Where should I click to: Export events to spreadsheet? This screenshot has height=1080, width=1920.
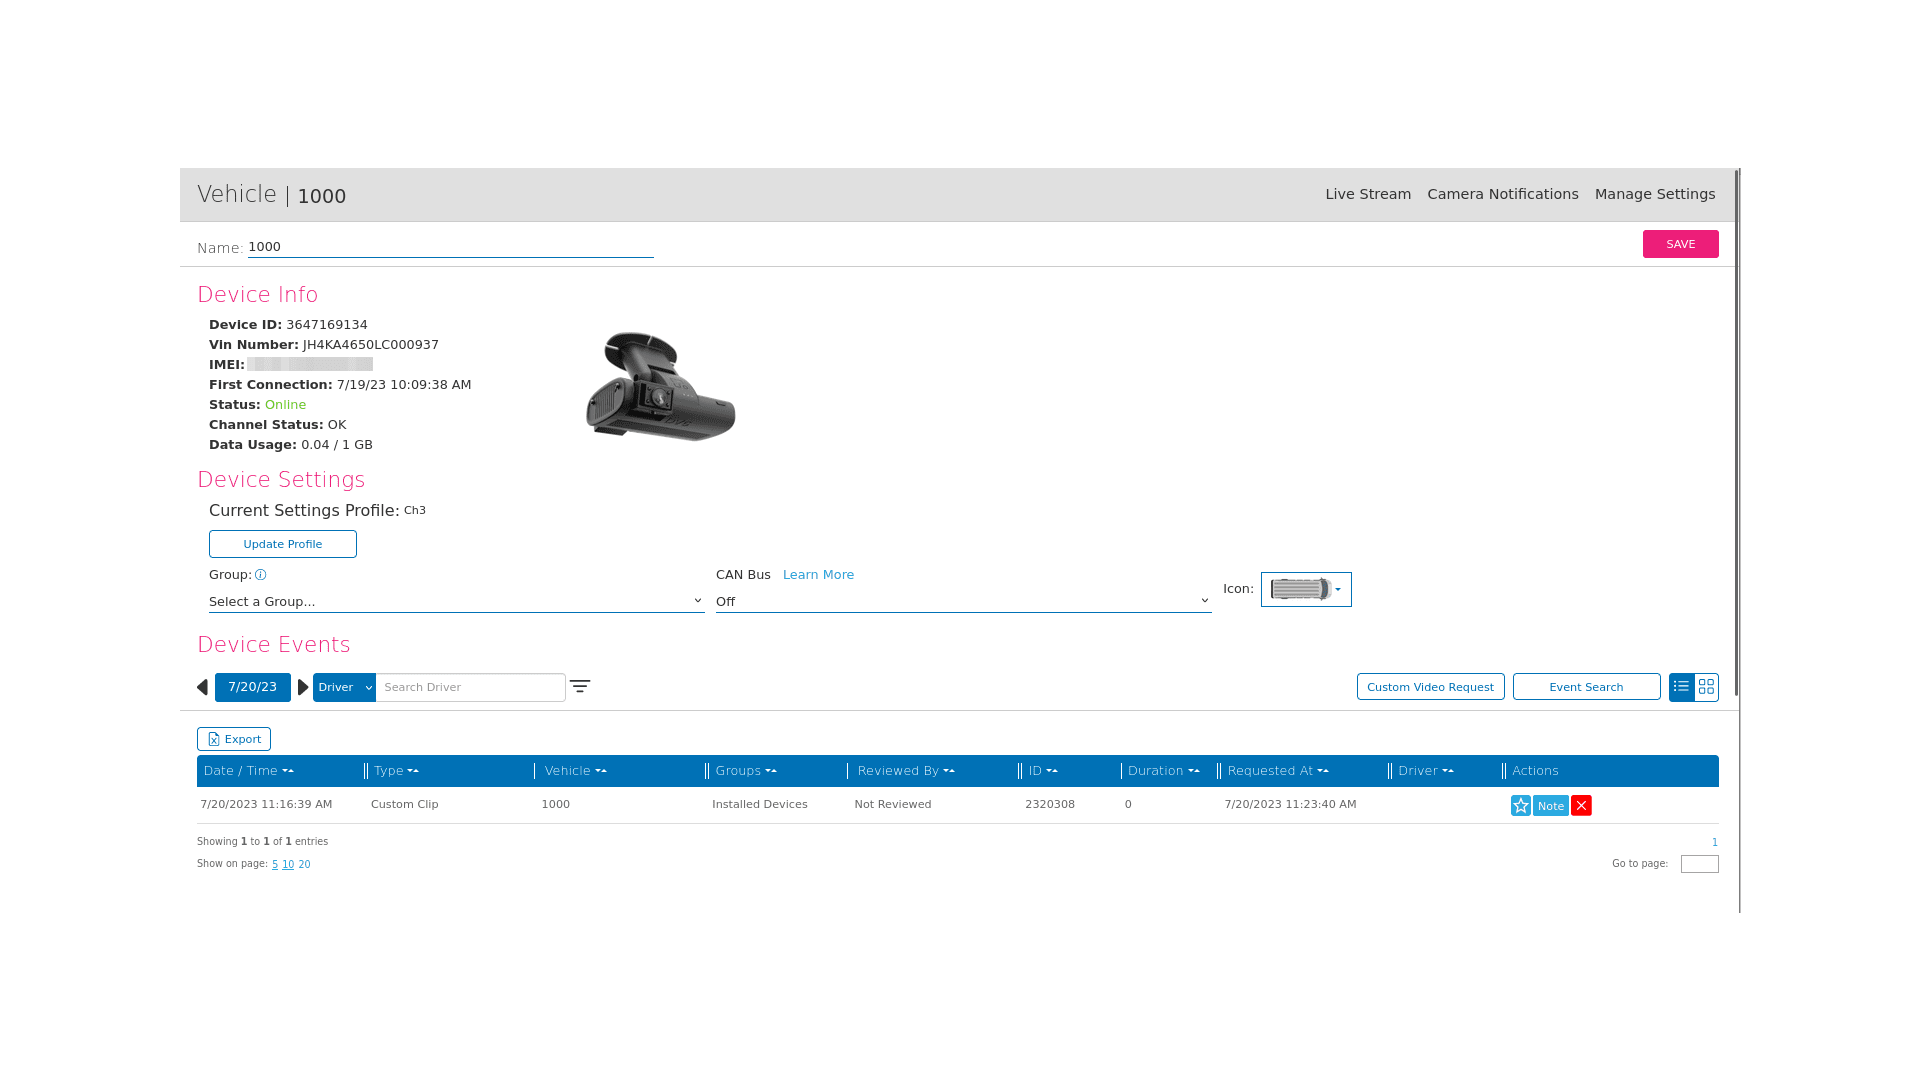tap(234, 739)
